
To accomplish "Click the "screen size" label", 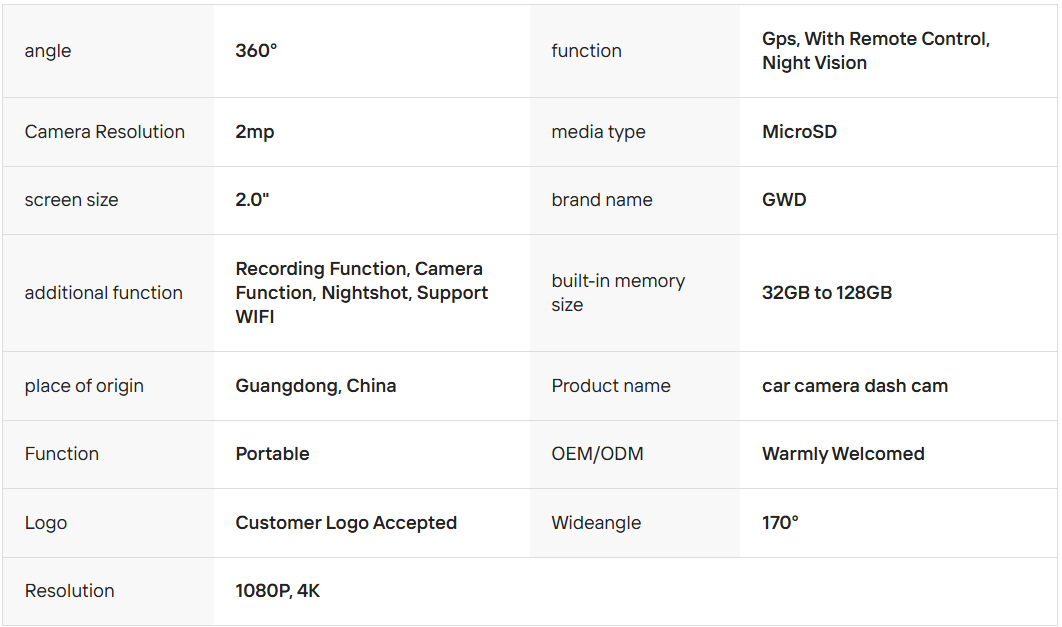I will tap(71, 200).
